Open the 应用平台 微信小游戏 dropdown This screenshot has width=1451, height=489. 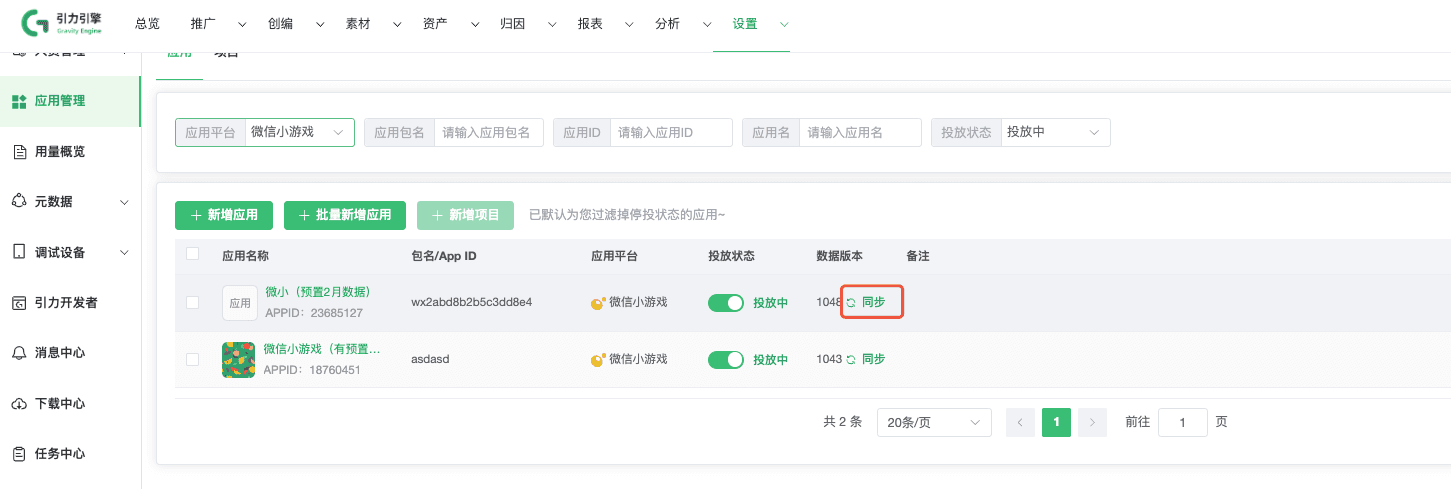click(x=300, y=132)
